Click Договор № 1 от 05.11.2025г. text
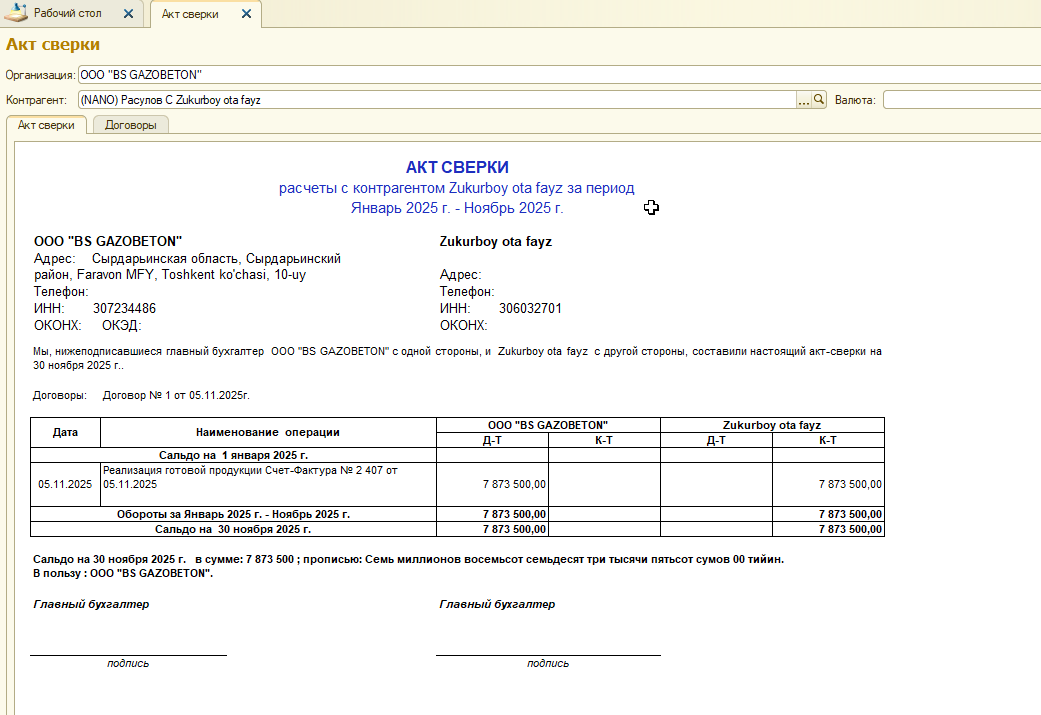The image size is (1041, 715). [x=176, y=395]
